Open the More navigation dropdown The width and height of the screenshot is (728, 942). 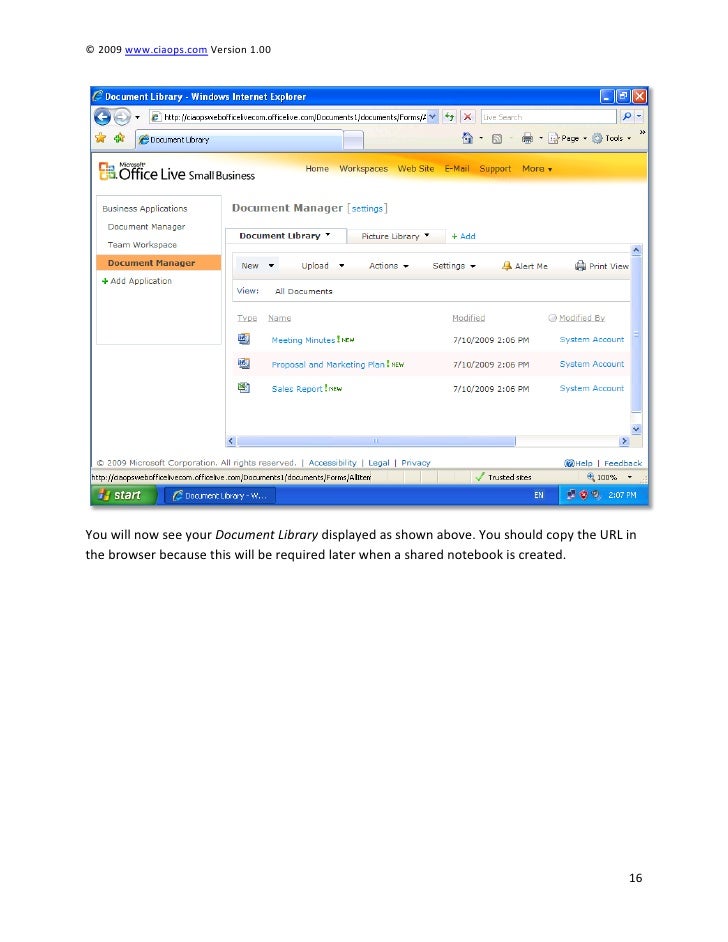click(537, 169)
